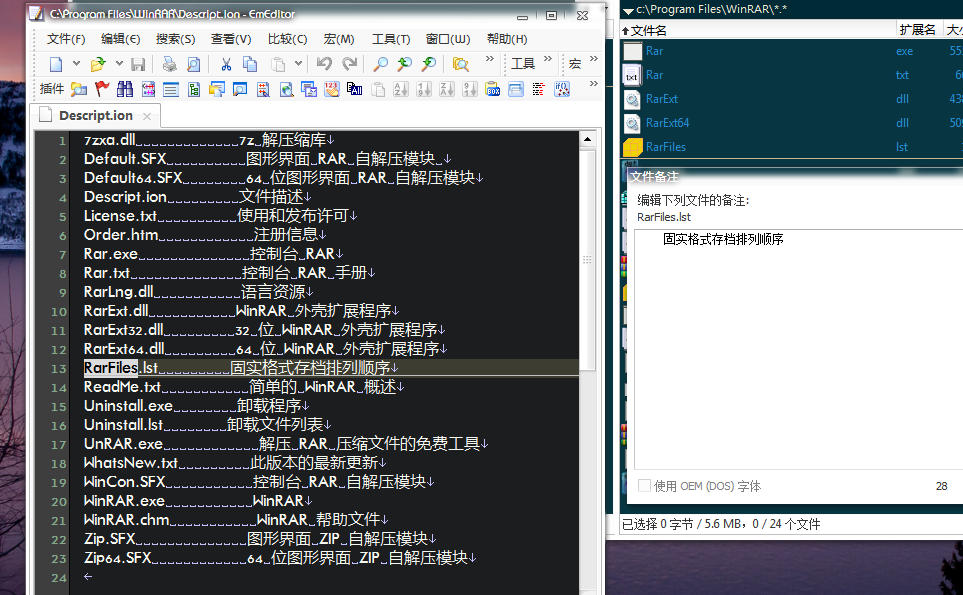Open the outline tree plugin icon
Viewport: 963px width, 595px height.
tap(194, 90)
